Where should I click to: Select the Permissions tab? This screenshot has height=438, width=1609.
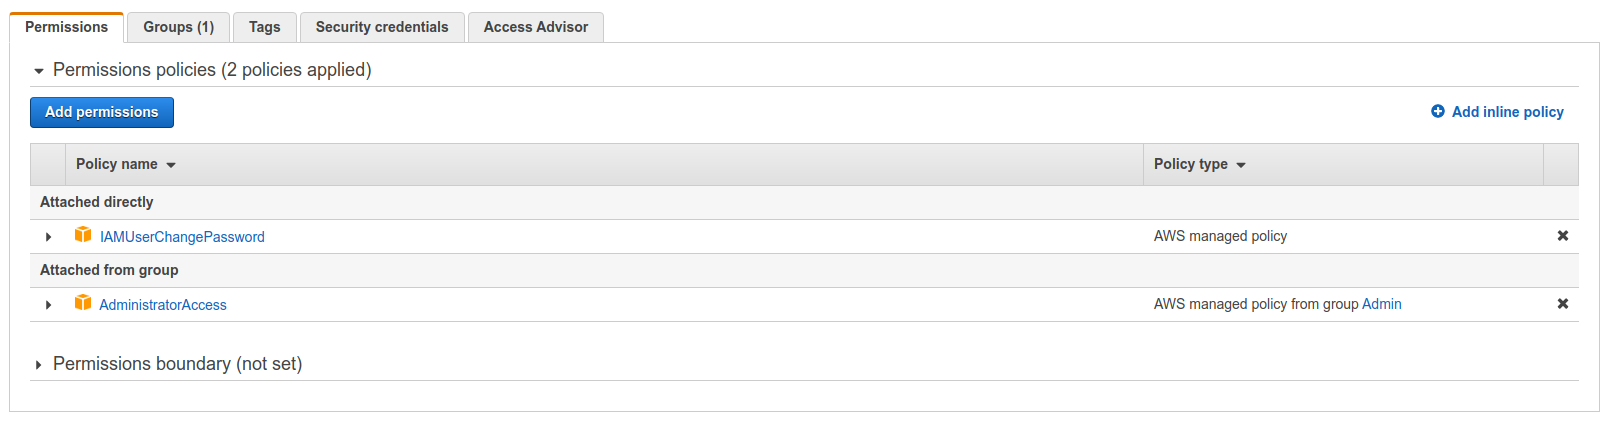(x=67, y=27)
